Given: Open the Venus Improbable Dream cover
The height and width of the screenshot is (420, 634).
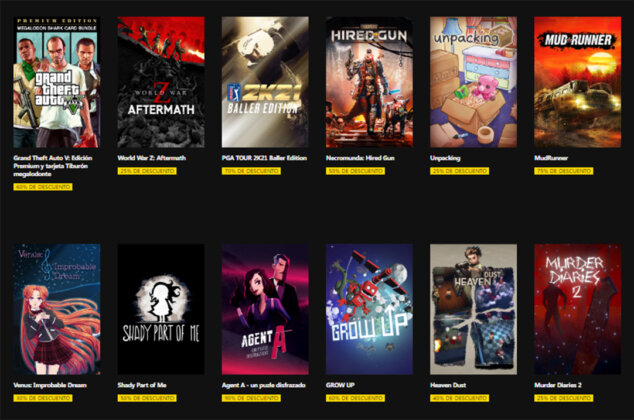Looking at the screenshot, I should pyautogui.click(x=57, y=309).
